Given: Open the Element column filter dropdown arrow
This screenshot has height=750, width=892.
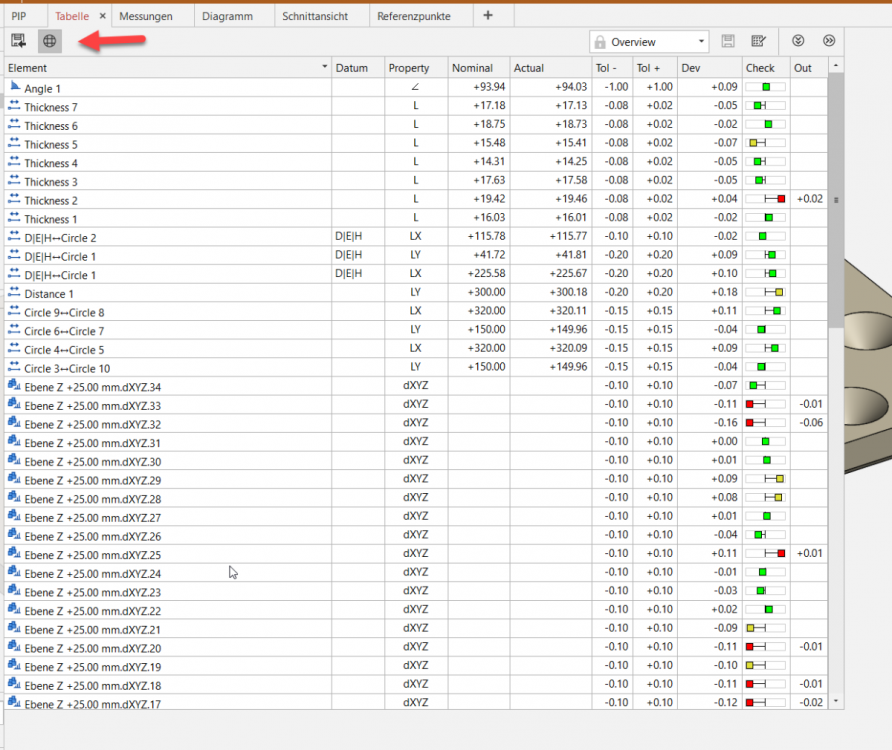Looking at the screenshot, I should [x=324, y=68].
